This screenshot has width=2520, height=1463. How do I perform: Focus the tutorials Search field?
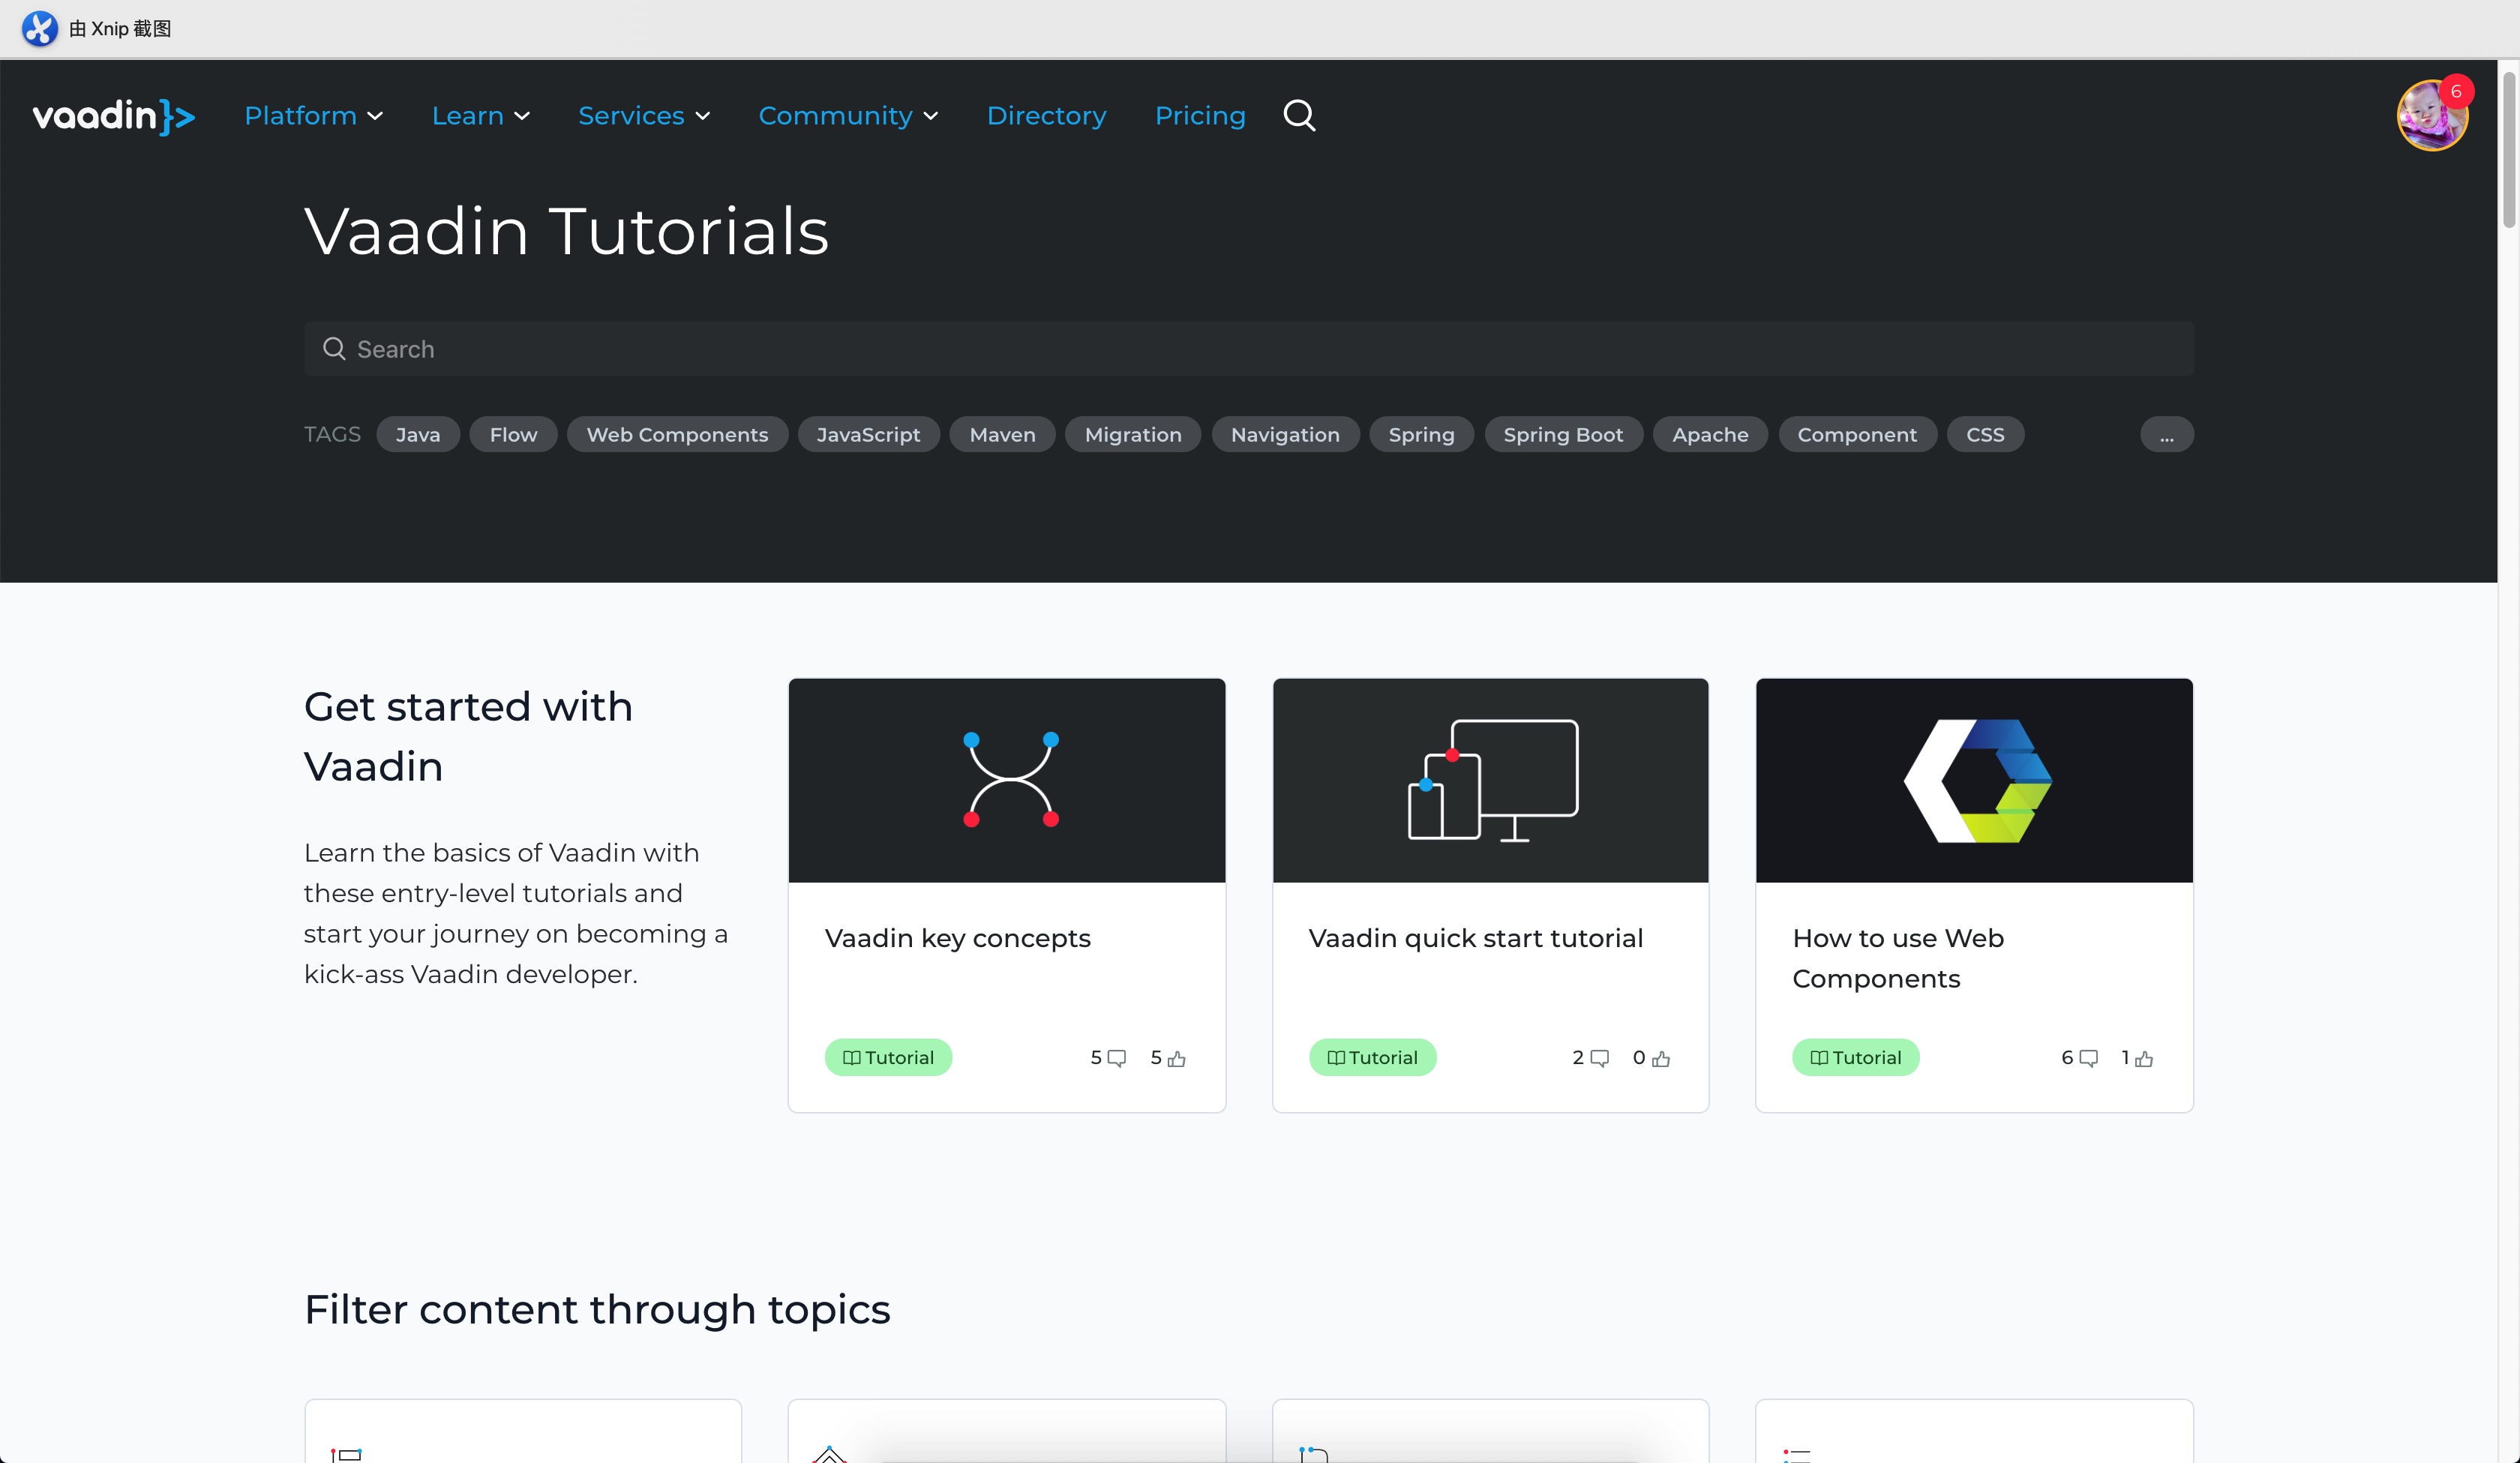coord(1249,348)
